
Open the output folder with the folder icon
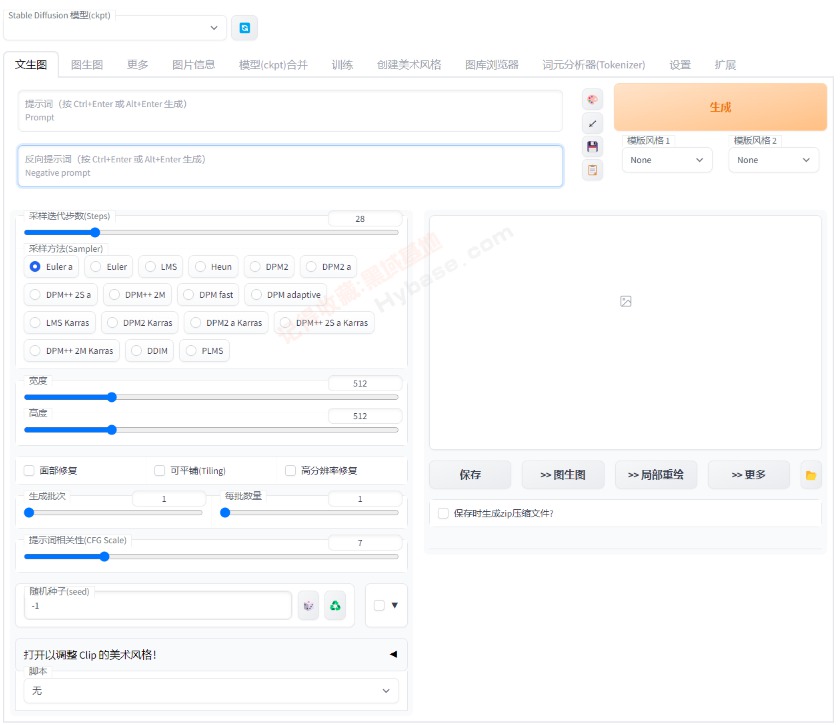coord(810,475)
